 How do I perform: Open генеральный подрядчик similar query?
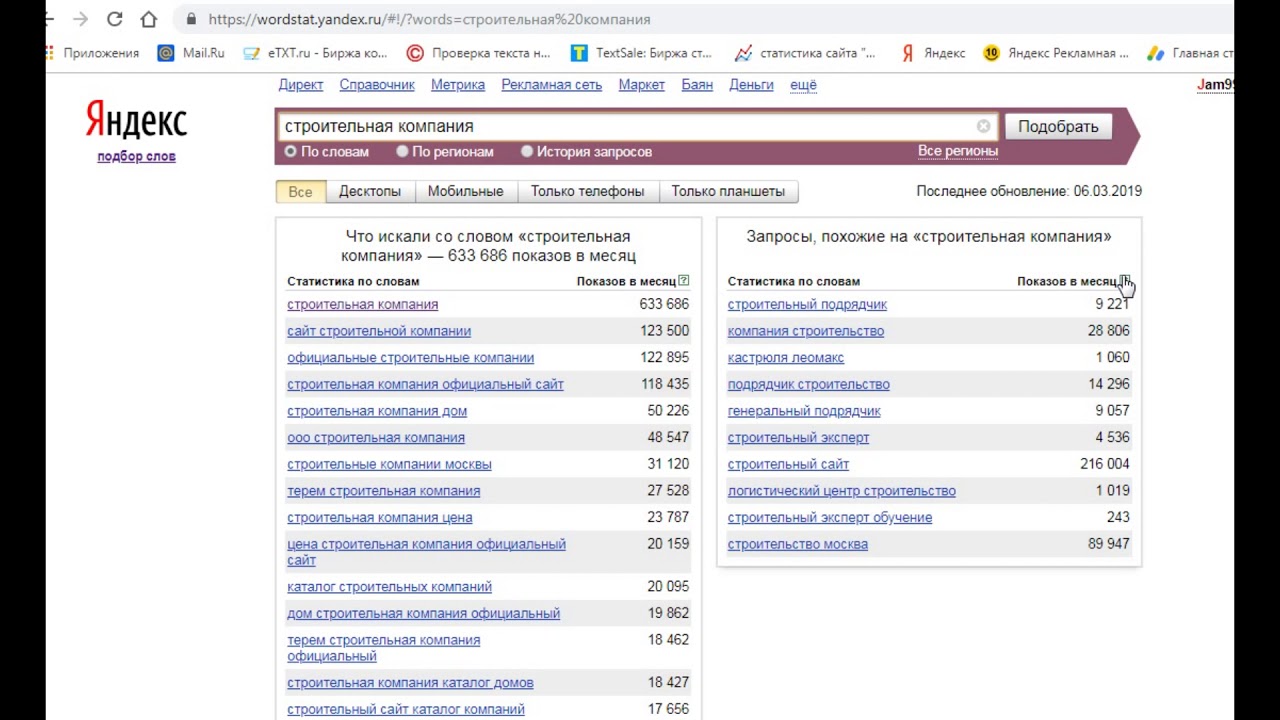[804, 411]
